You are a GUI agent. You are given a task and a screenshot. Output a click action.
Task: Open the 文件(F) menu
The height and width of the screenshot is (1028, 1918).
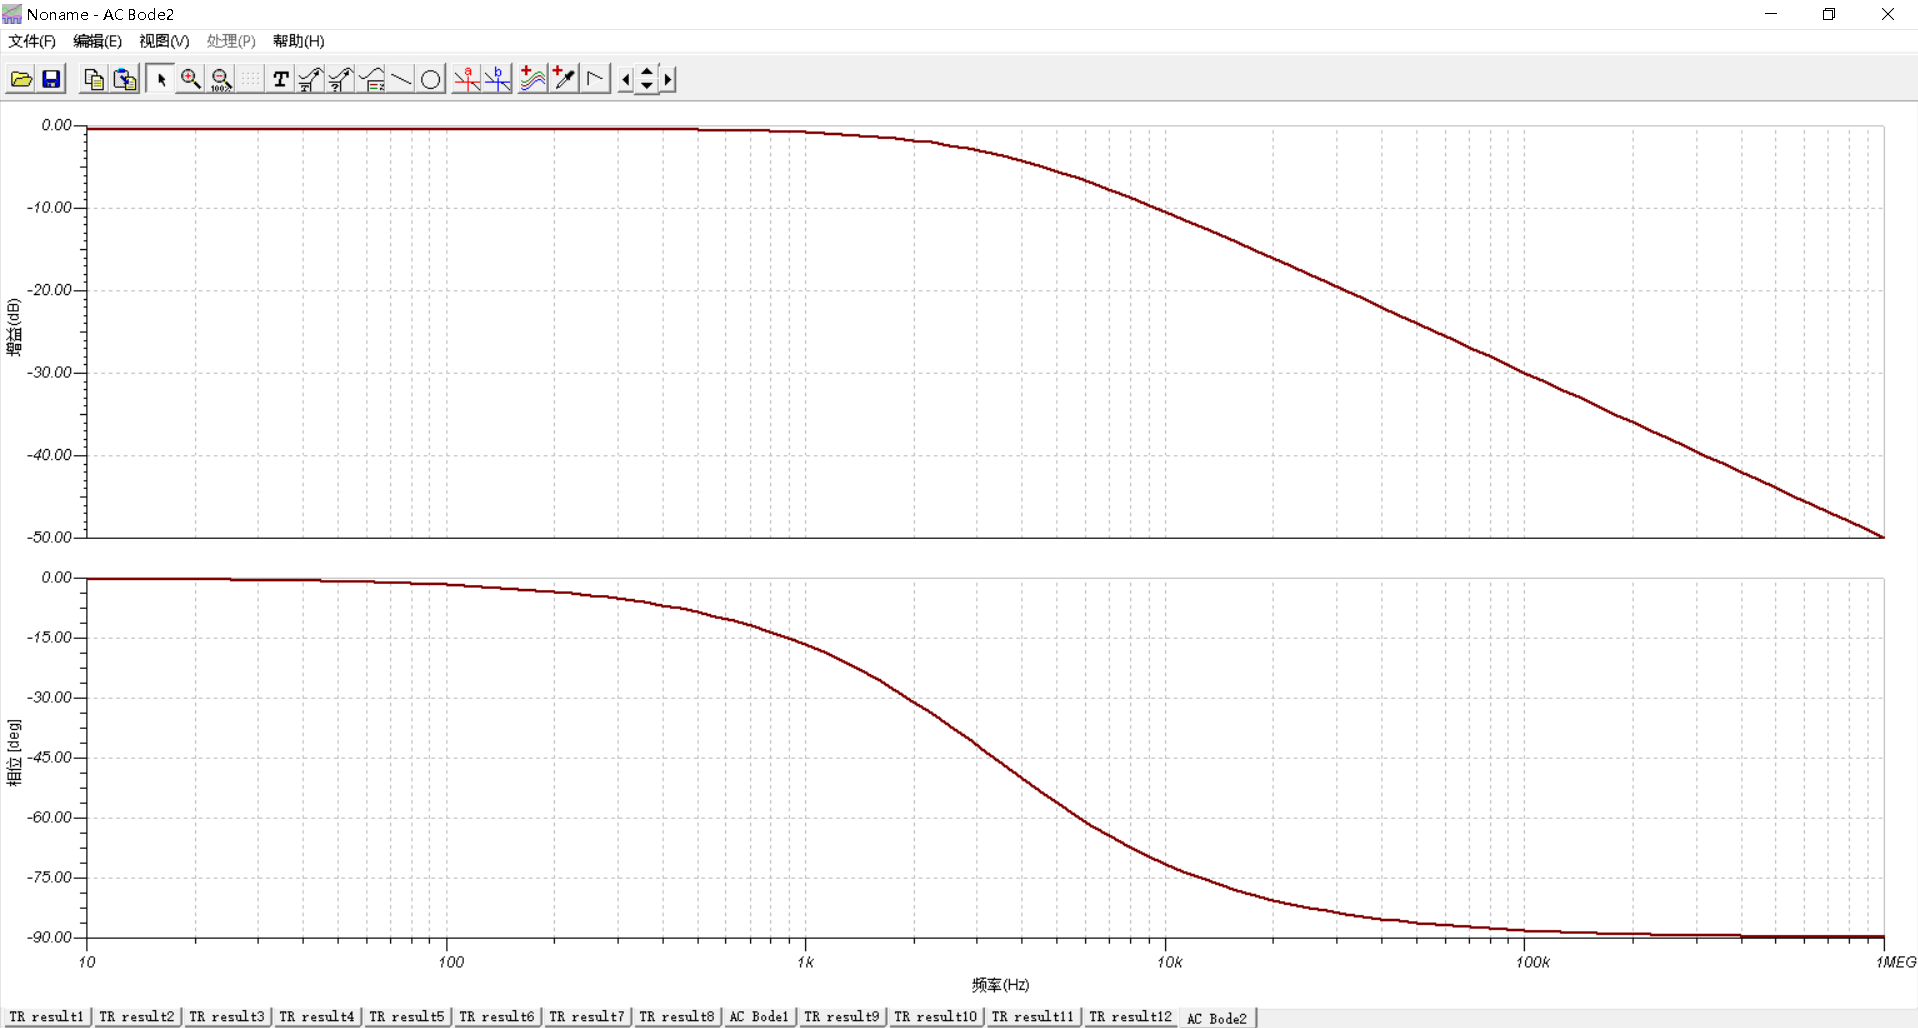click(x=32, y=41)
